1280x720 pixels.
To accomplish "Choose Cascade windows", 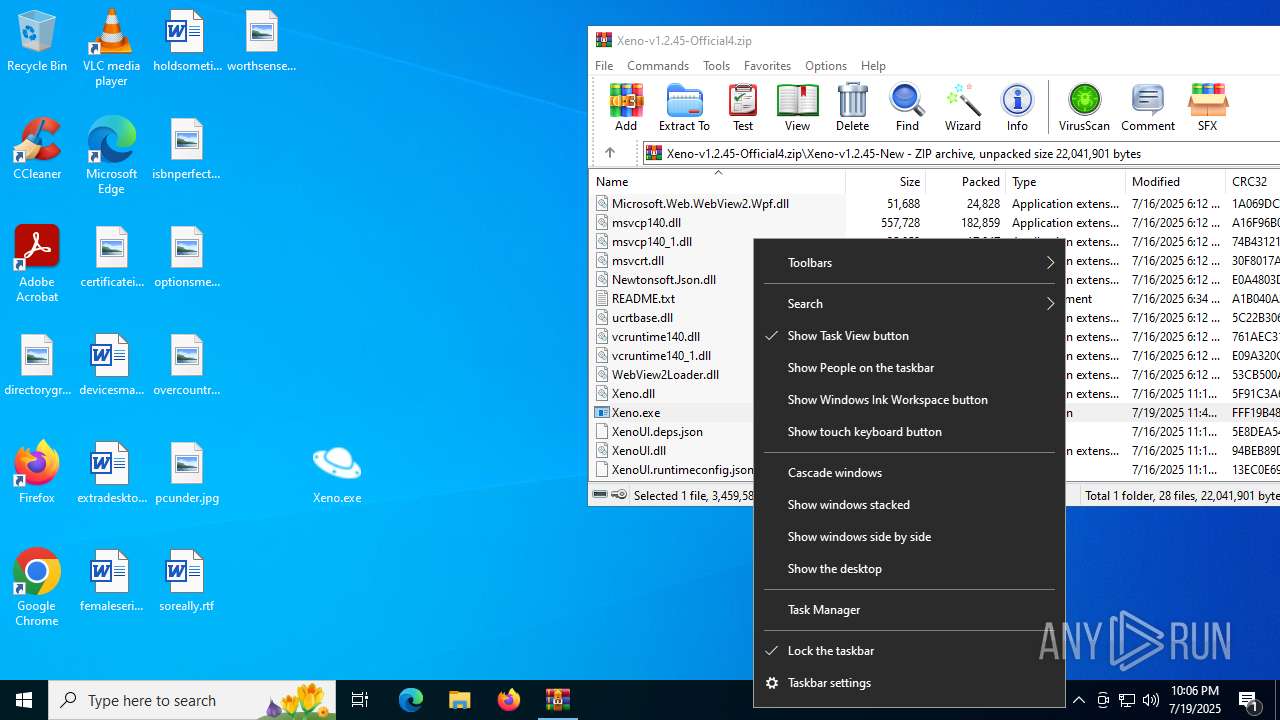I will [909, 473].
